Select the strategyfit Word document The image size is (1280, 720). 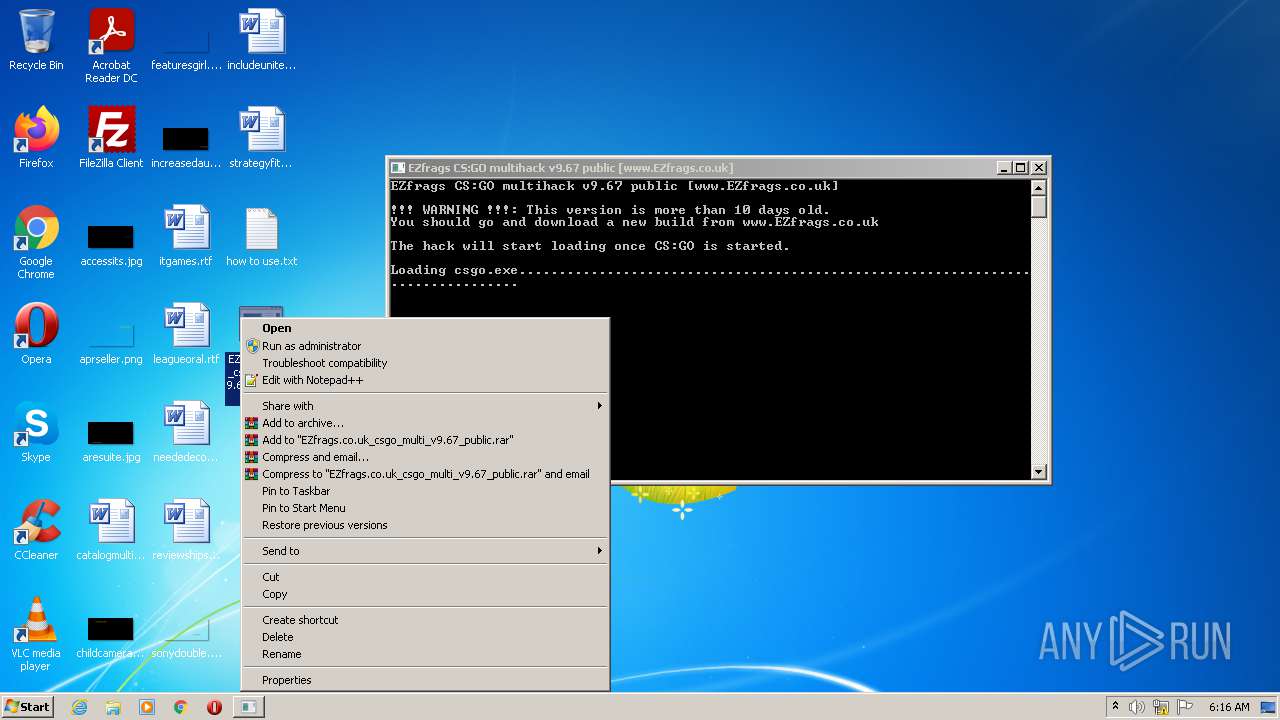pyautogui.click(x=261, y=138)
